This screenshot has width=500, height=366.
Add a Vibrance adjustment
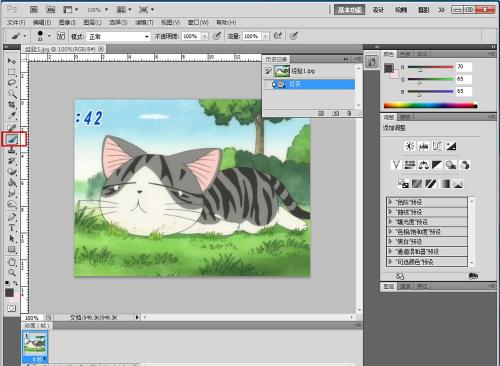click(396, 165)
